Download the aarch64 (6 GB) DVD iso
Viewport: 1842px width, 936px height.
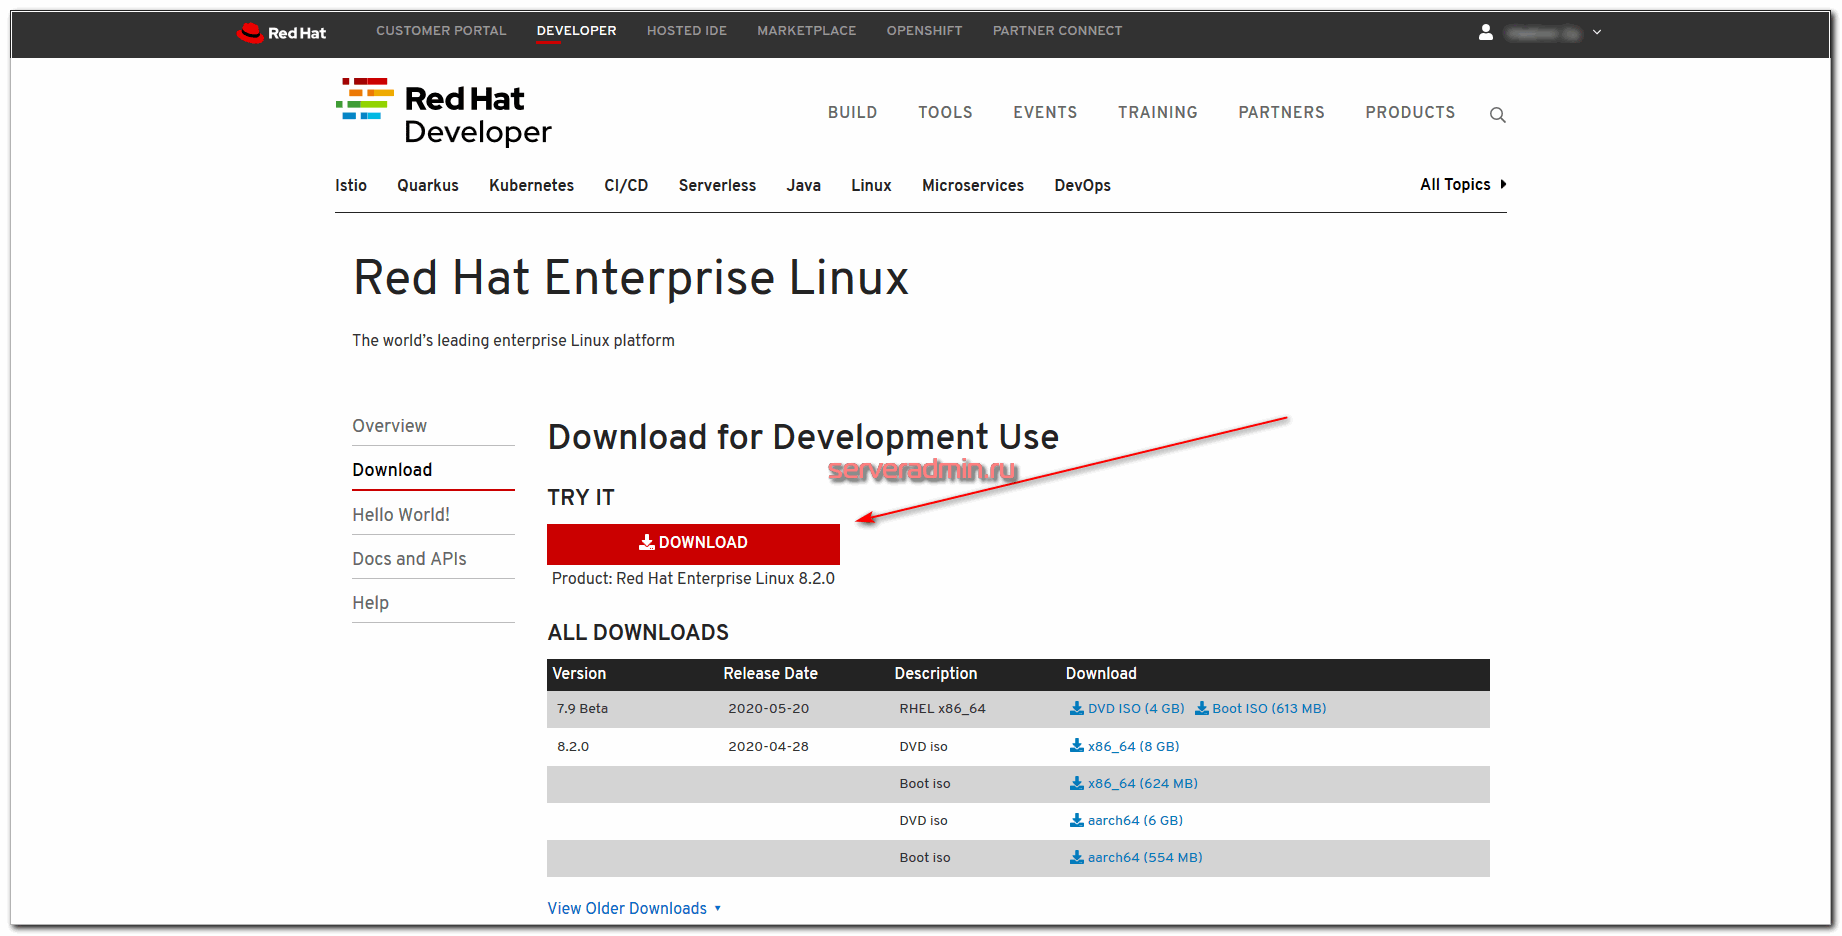[x=1127, y=821]
